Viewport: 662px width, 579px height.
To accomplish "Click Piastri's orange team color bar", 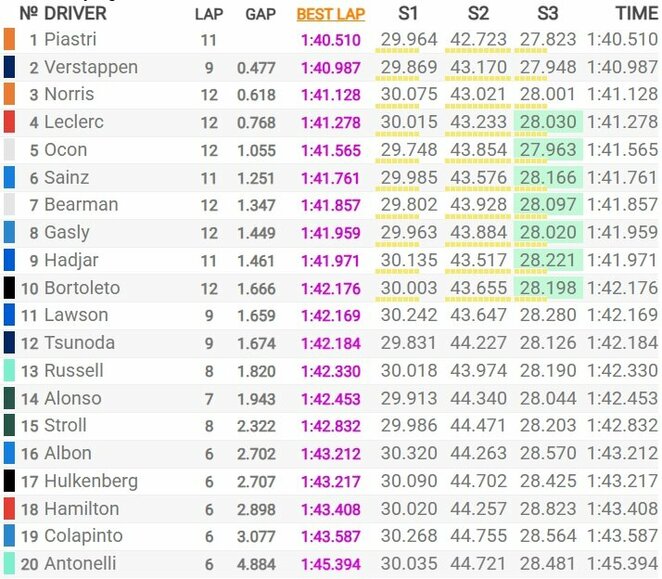I will (9, 40).
